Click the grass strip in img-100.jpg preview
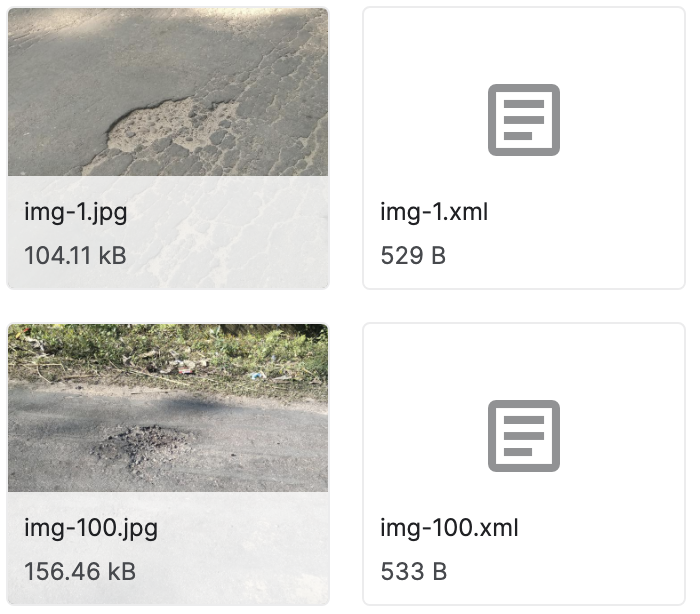 168,350
